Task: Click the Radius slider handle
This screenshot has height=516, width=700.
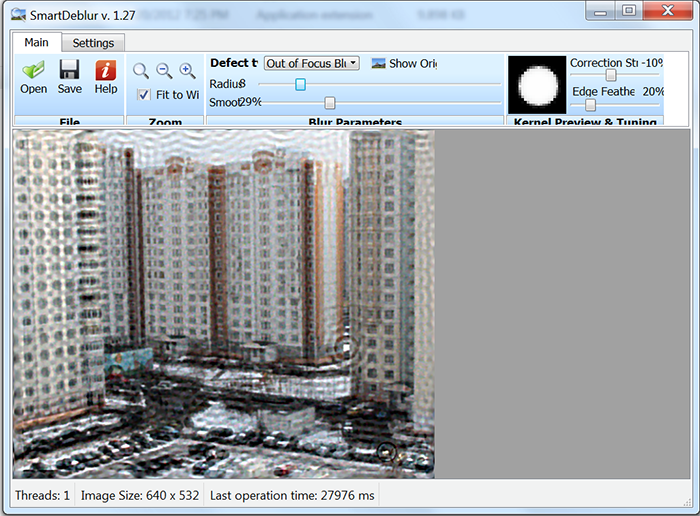Action: click(x=300, y=84)
